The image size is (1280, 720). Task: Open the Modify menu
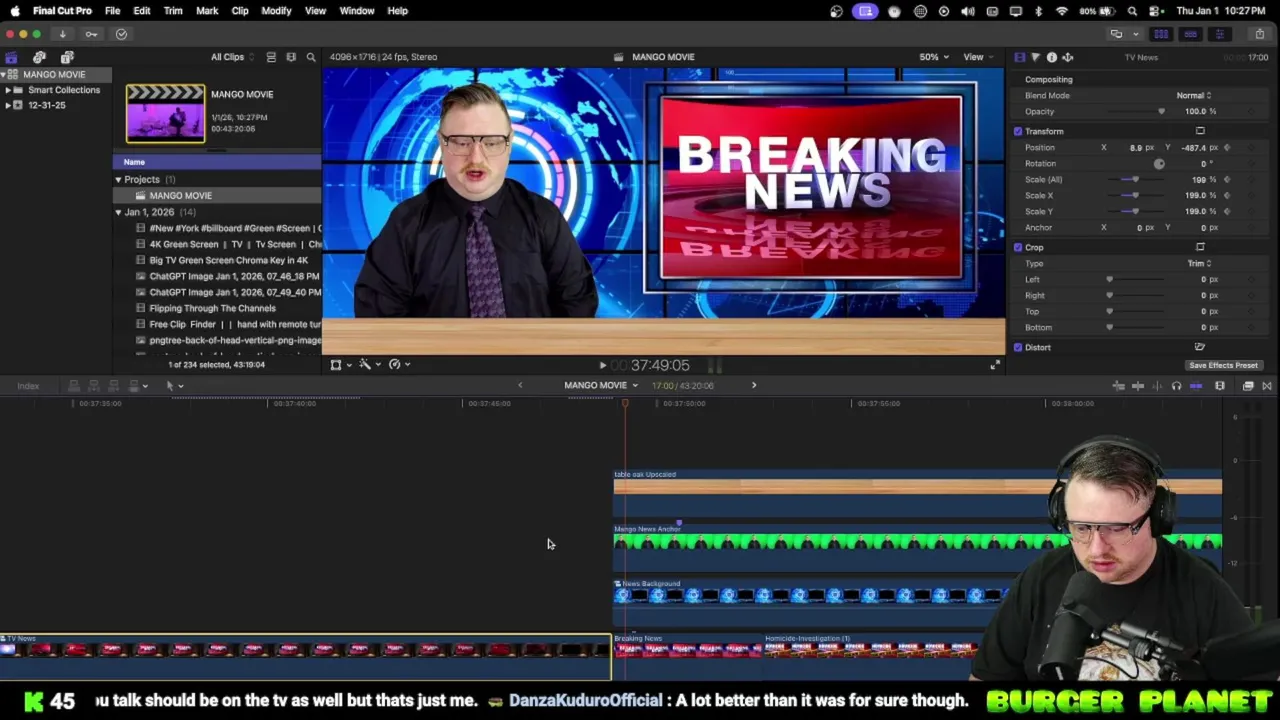(x=276, y=11)
